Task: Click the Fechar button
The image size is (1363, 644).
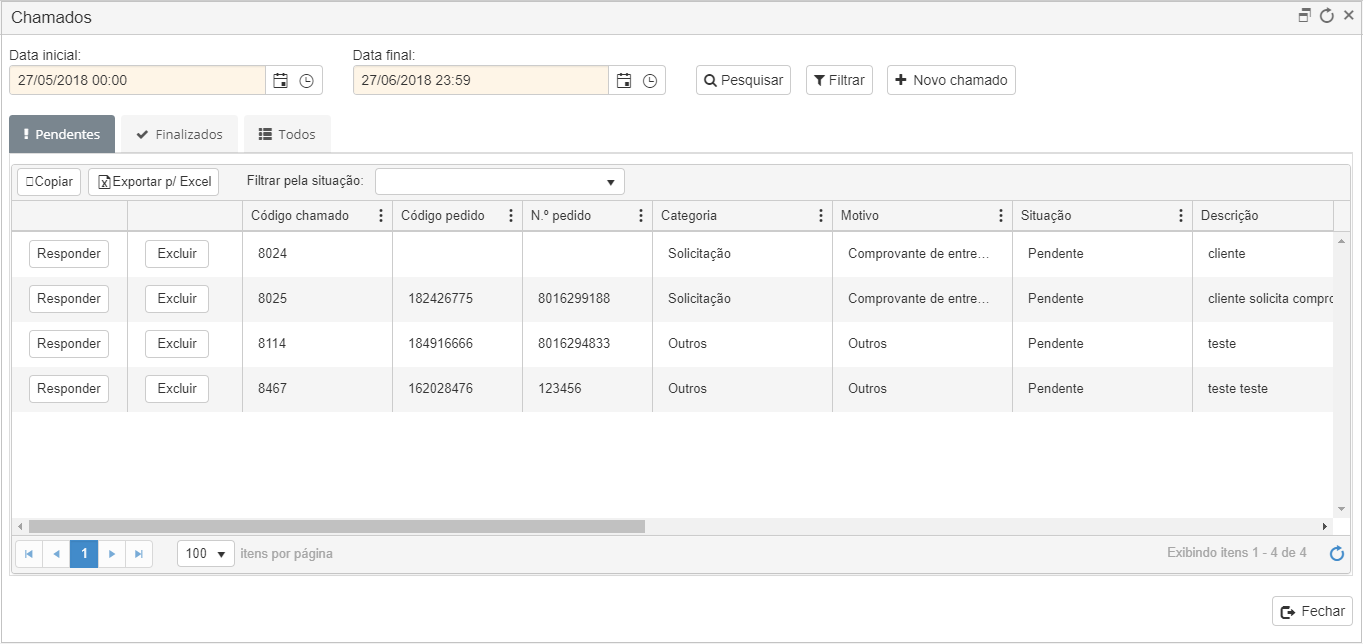Action: (1313, 612)
